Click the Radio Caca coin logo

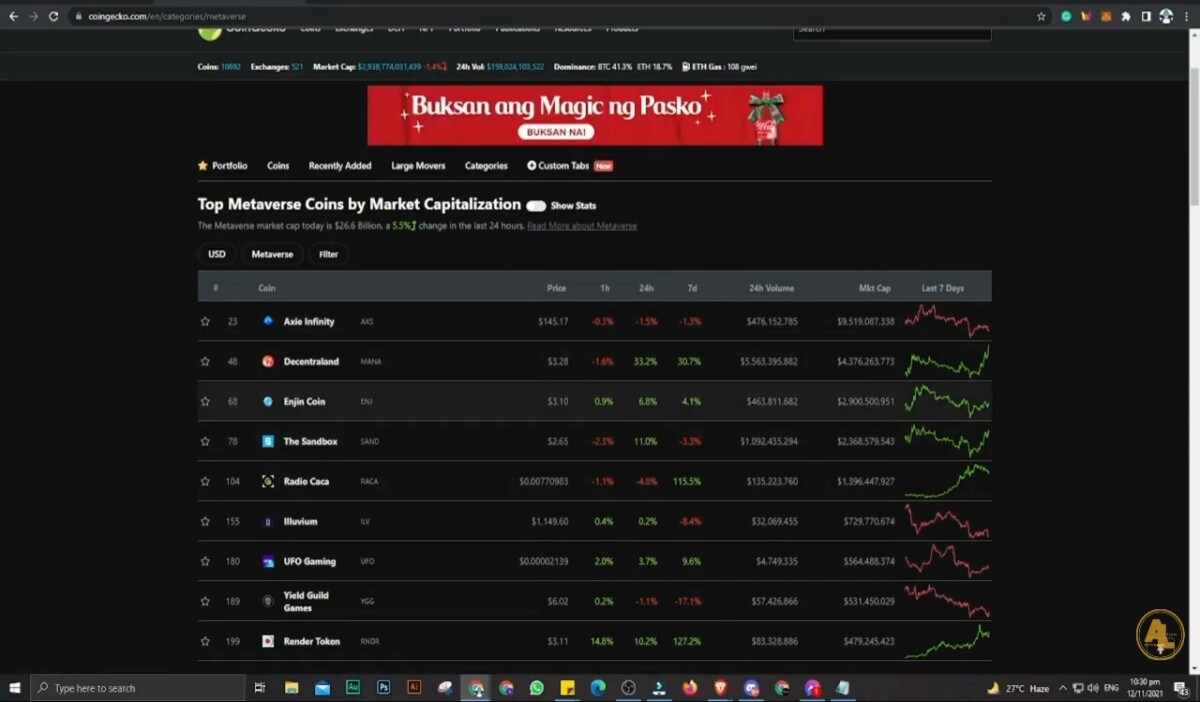[268, 481]
